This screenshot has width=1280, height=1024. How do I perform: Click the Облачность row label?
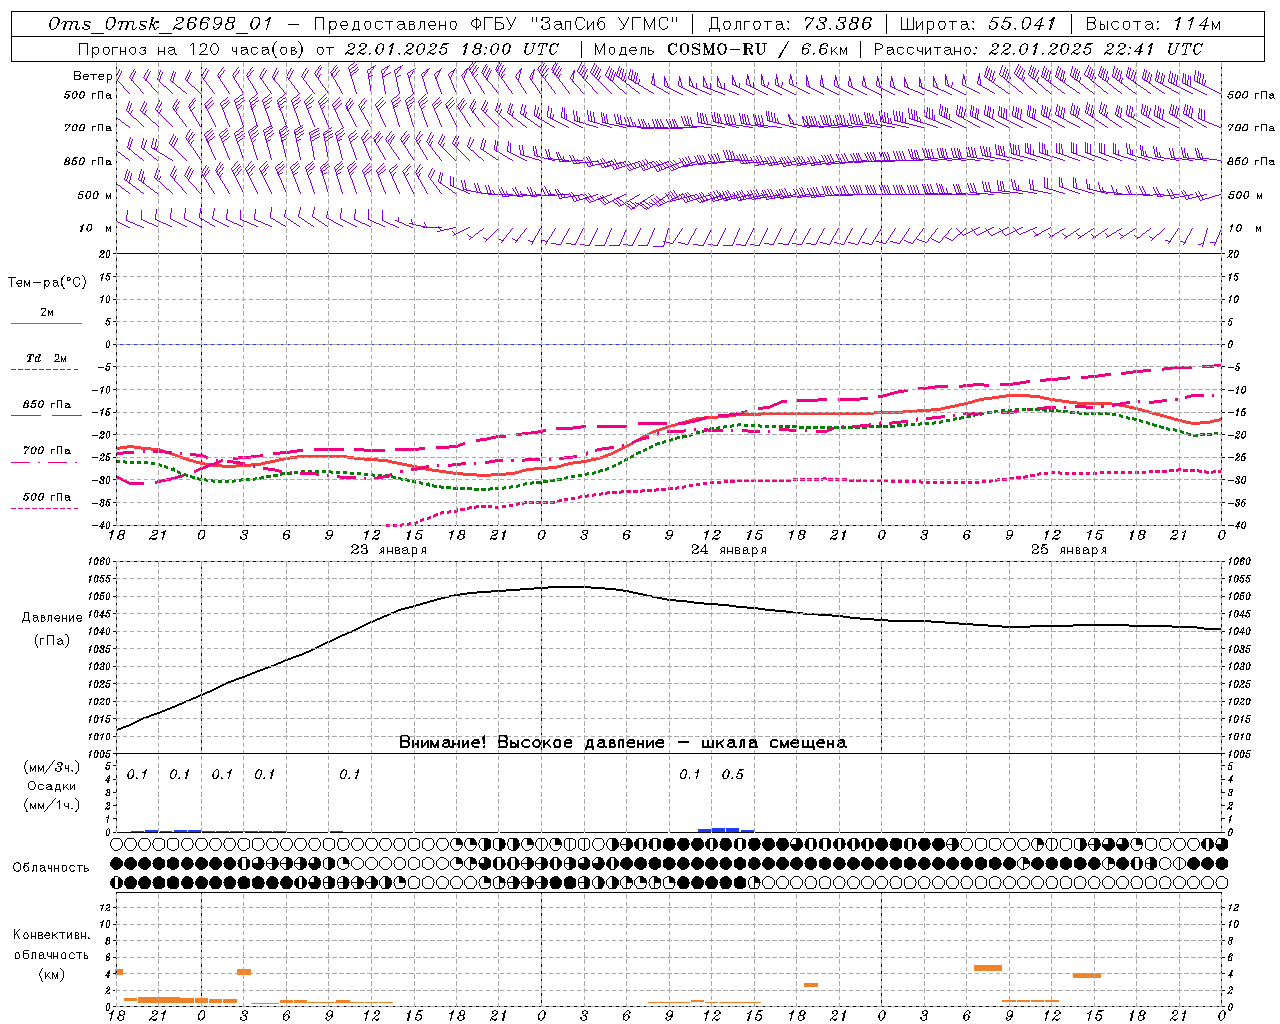click(51, 867)
